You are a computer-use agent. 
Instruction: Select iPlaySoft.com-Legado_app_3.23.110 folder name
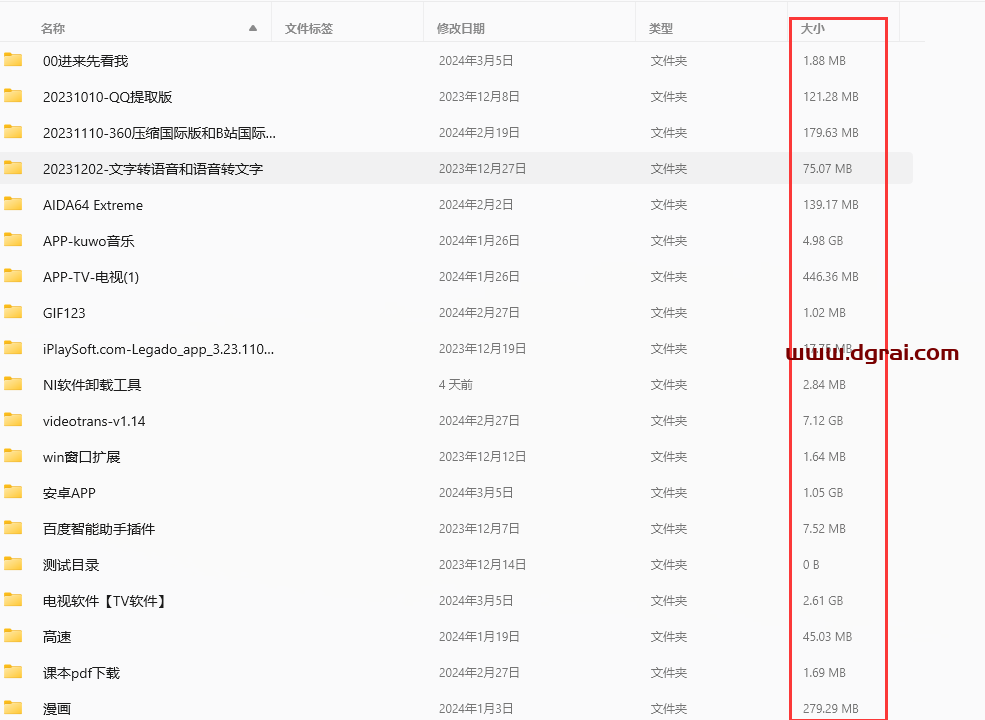point(158,349)
